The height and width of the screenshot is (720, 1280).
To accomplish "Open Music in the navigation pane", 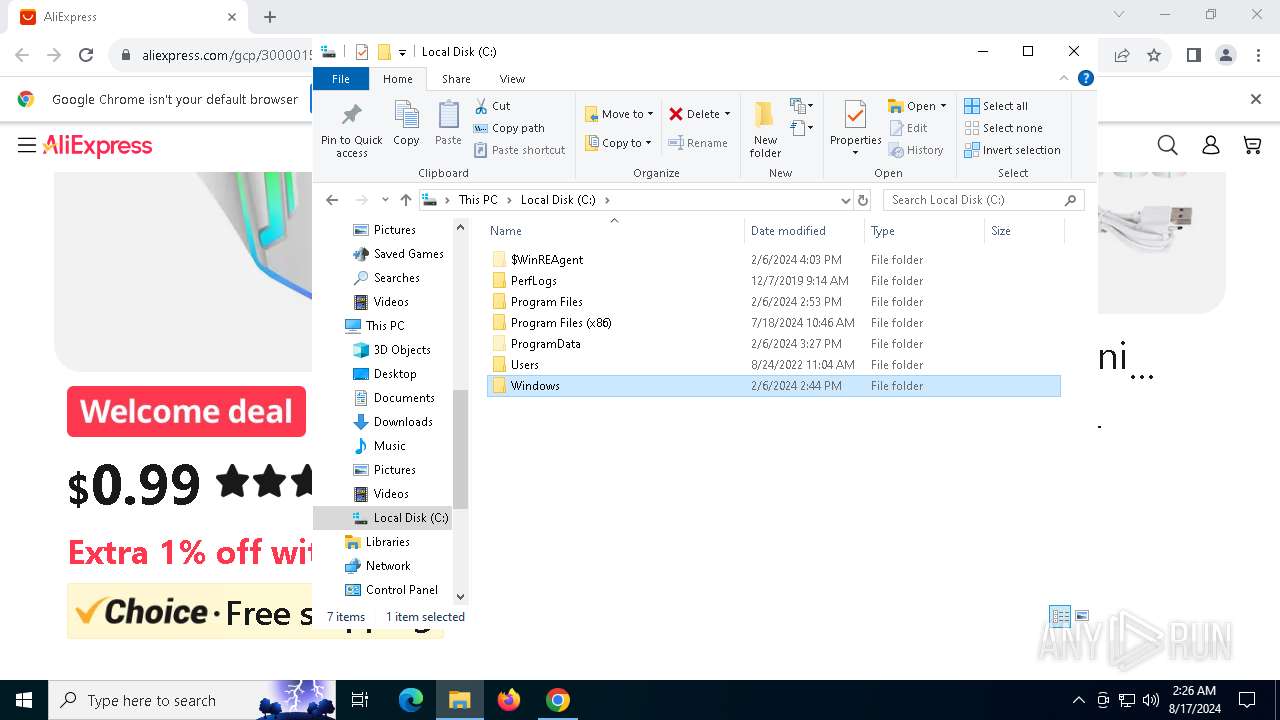I will (x=379, y=446).
